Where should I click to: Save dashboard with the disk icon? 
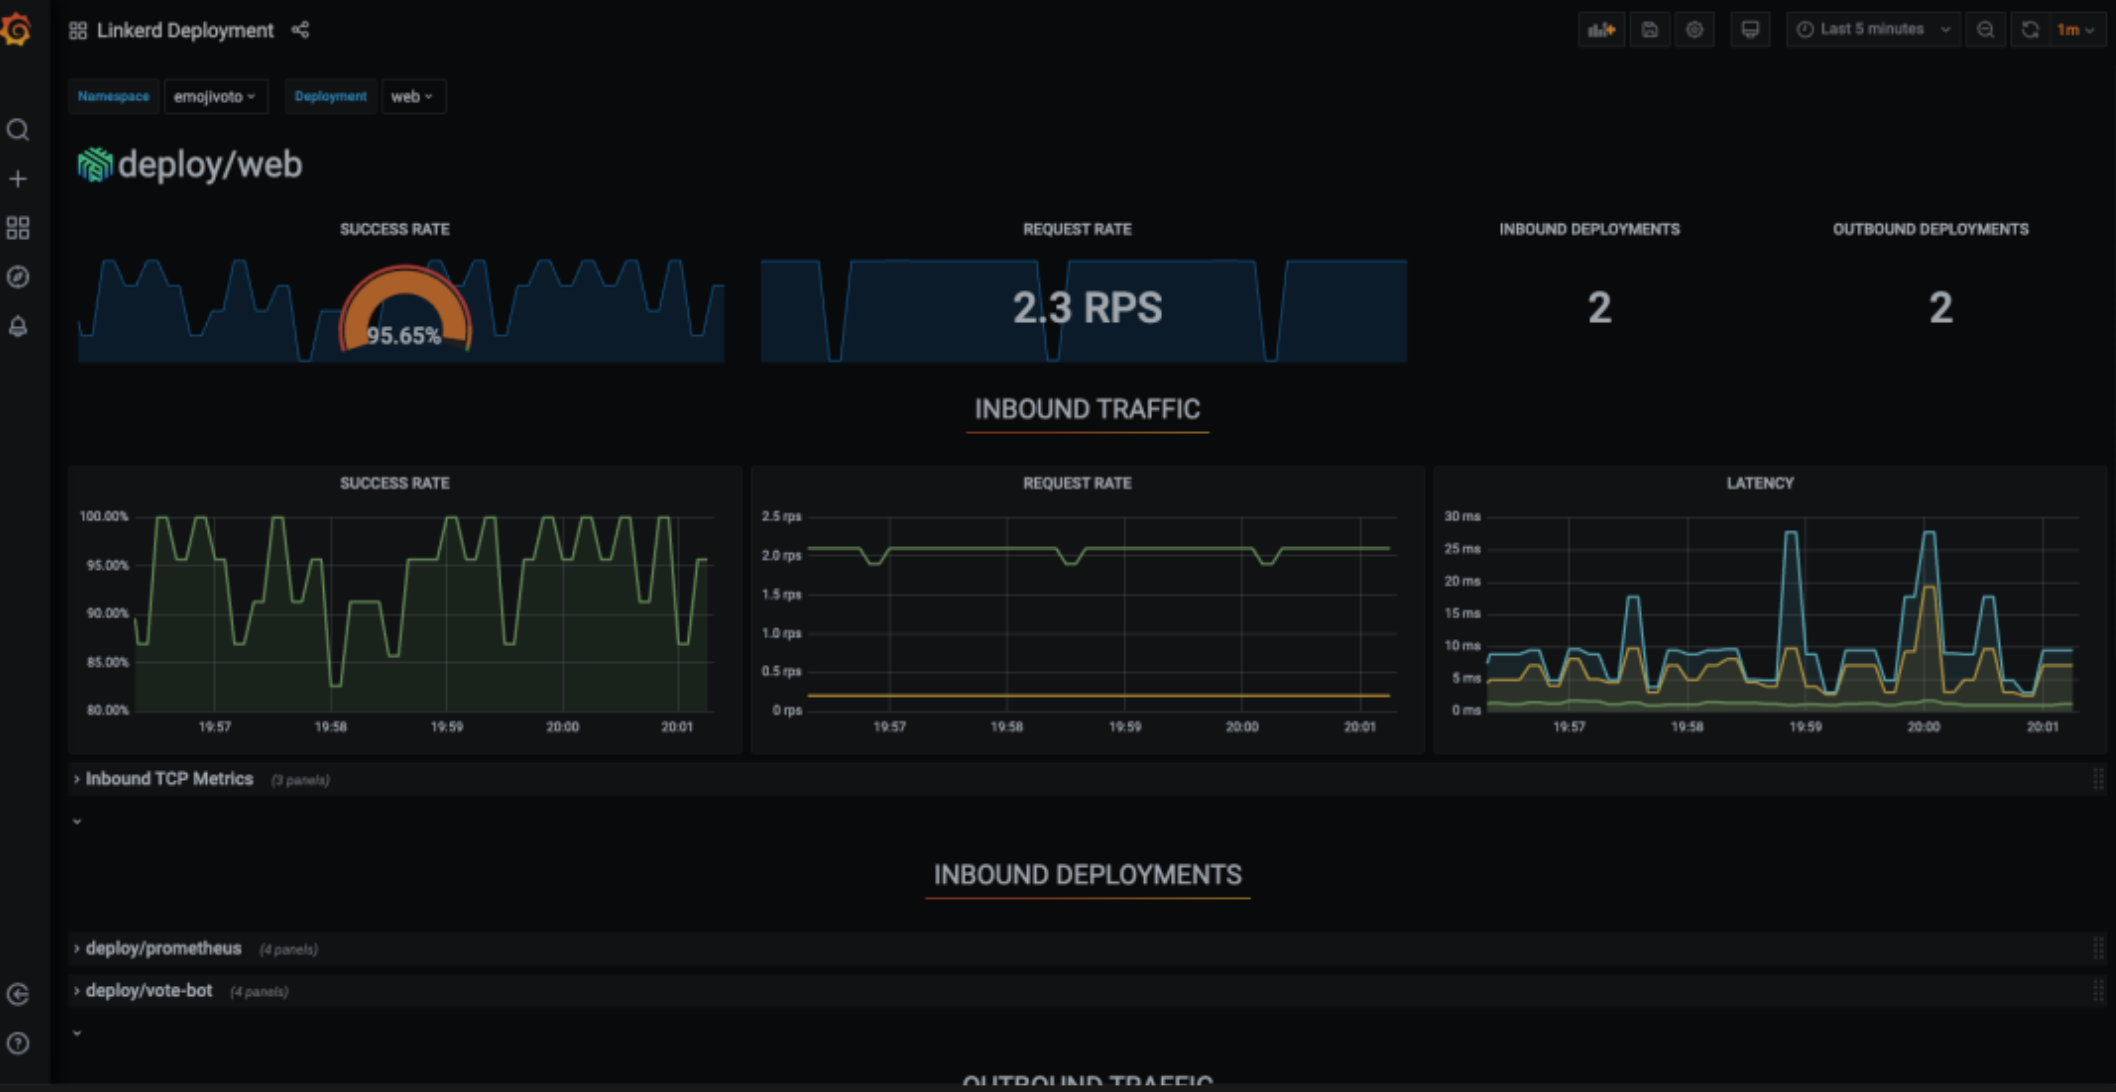coord(1650,30)
